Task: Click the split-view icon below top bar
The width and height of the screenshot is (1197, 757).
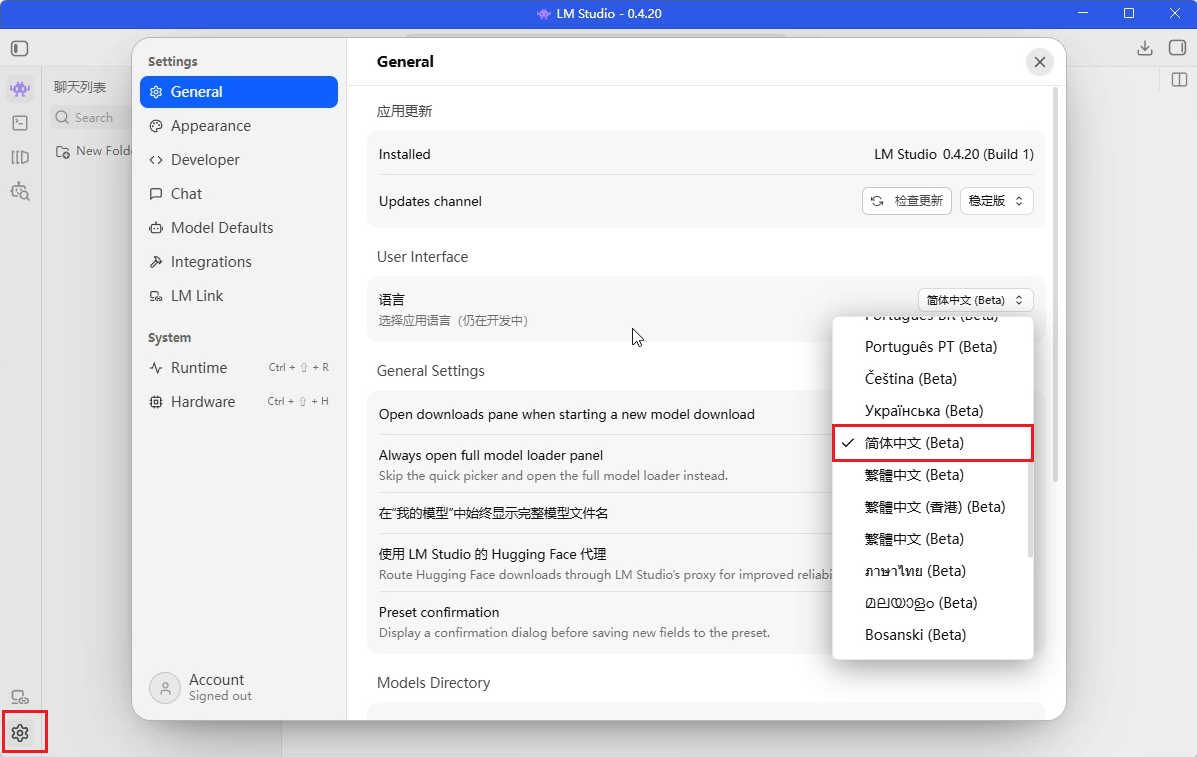Action: [1179, 79]
